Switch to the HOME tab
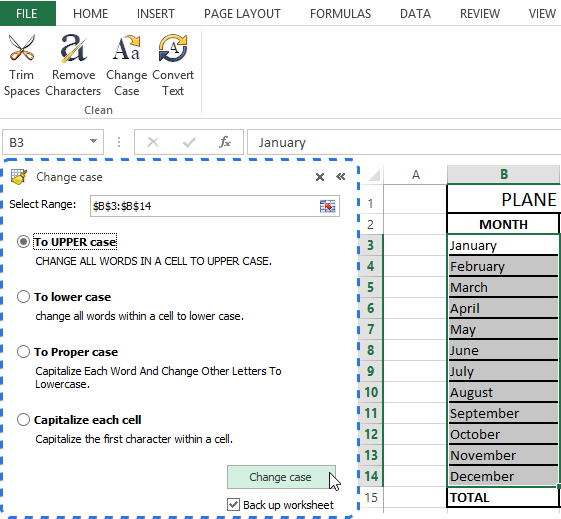Image resolution: width=561 pixels, height=519 pixels. [91, 14]
